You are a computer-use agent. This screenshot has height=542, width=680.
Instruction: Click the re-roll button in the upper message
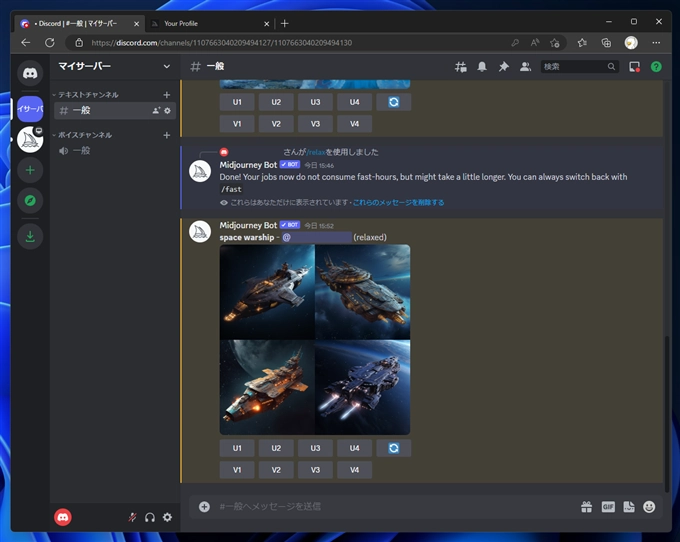tap(393, 102)
